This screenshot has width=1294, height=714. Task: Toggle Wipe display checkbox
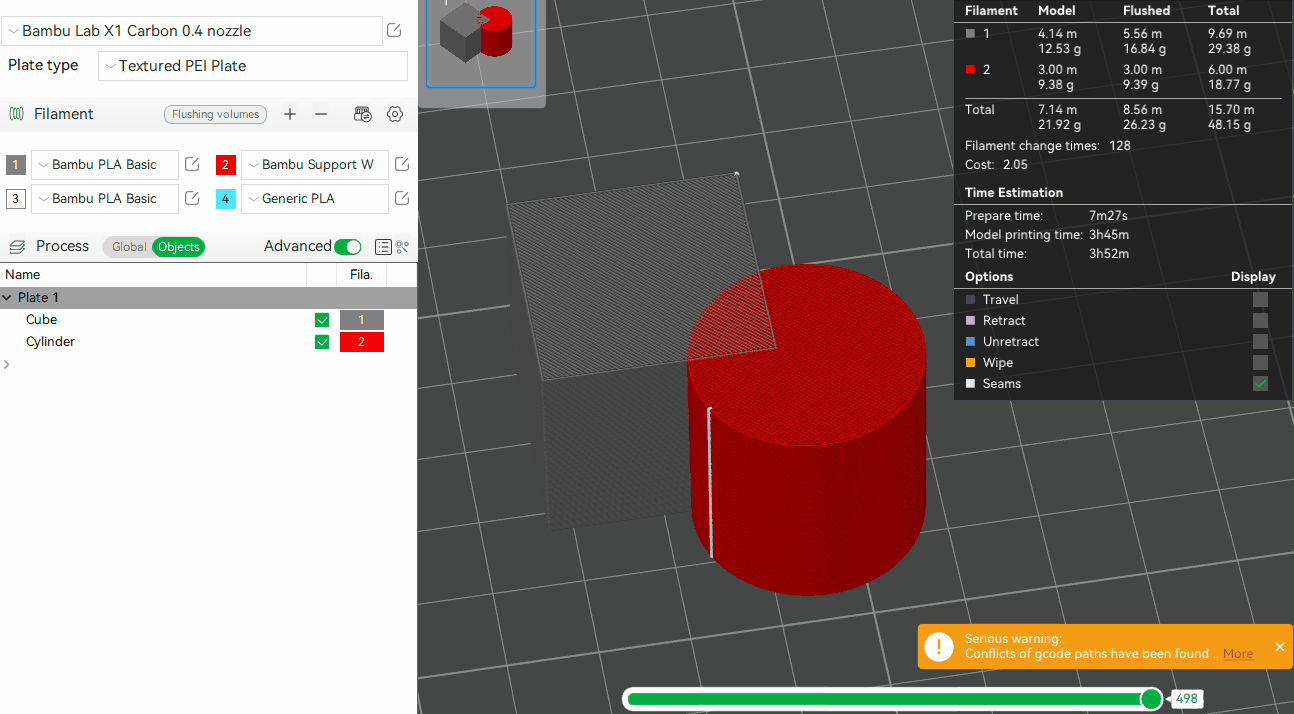coord(1260,363)
